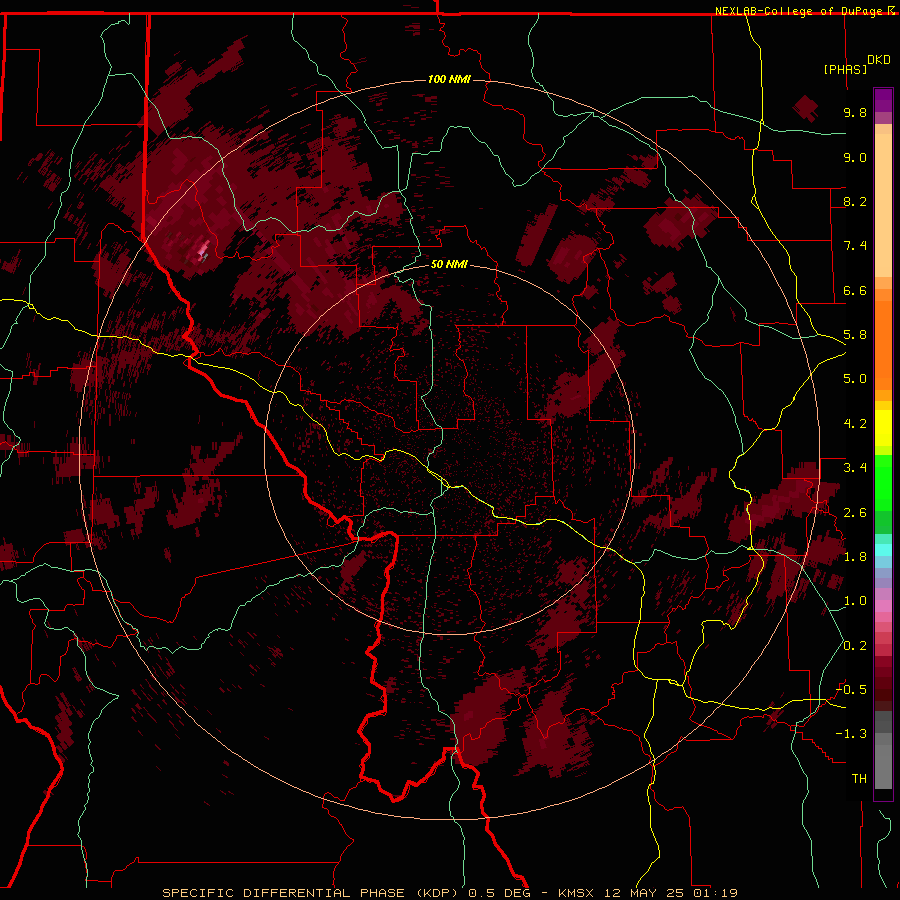Click the 3.4 legend value
Viewport: 900px width, 900px height.
[855, 468]
